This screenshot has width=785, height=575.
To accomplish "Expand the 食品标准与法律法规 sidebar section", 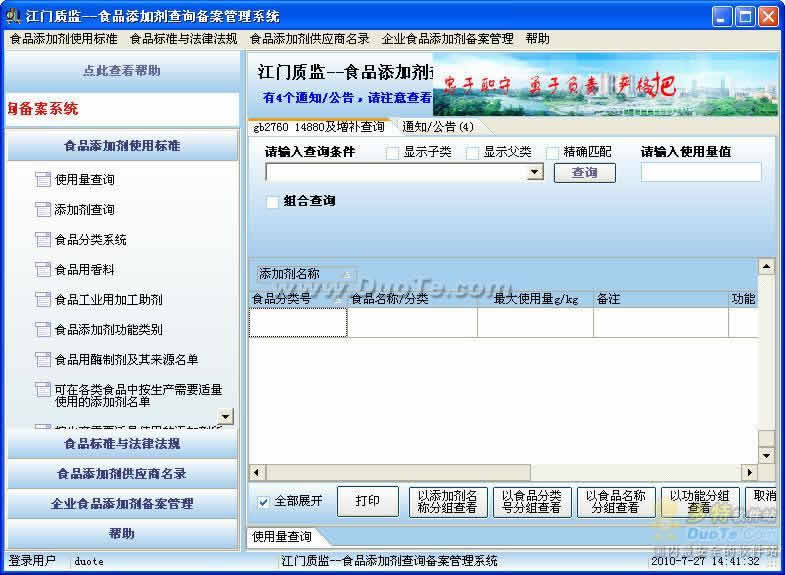I will click(x=122, y=443).
